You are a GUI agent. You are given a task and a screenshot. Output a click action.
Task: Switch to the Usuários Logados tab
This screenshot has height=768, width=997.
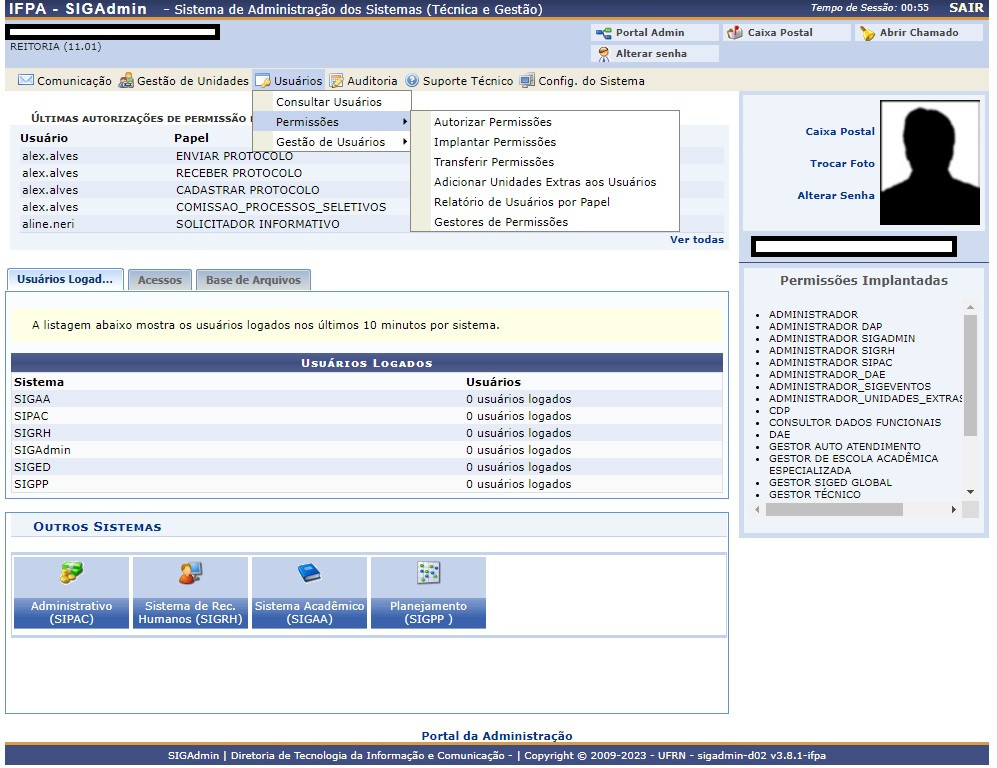coord(65,279)
